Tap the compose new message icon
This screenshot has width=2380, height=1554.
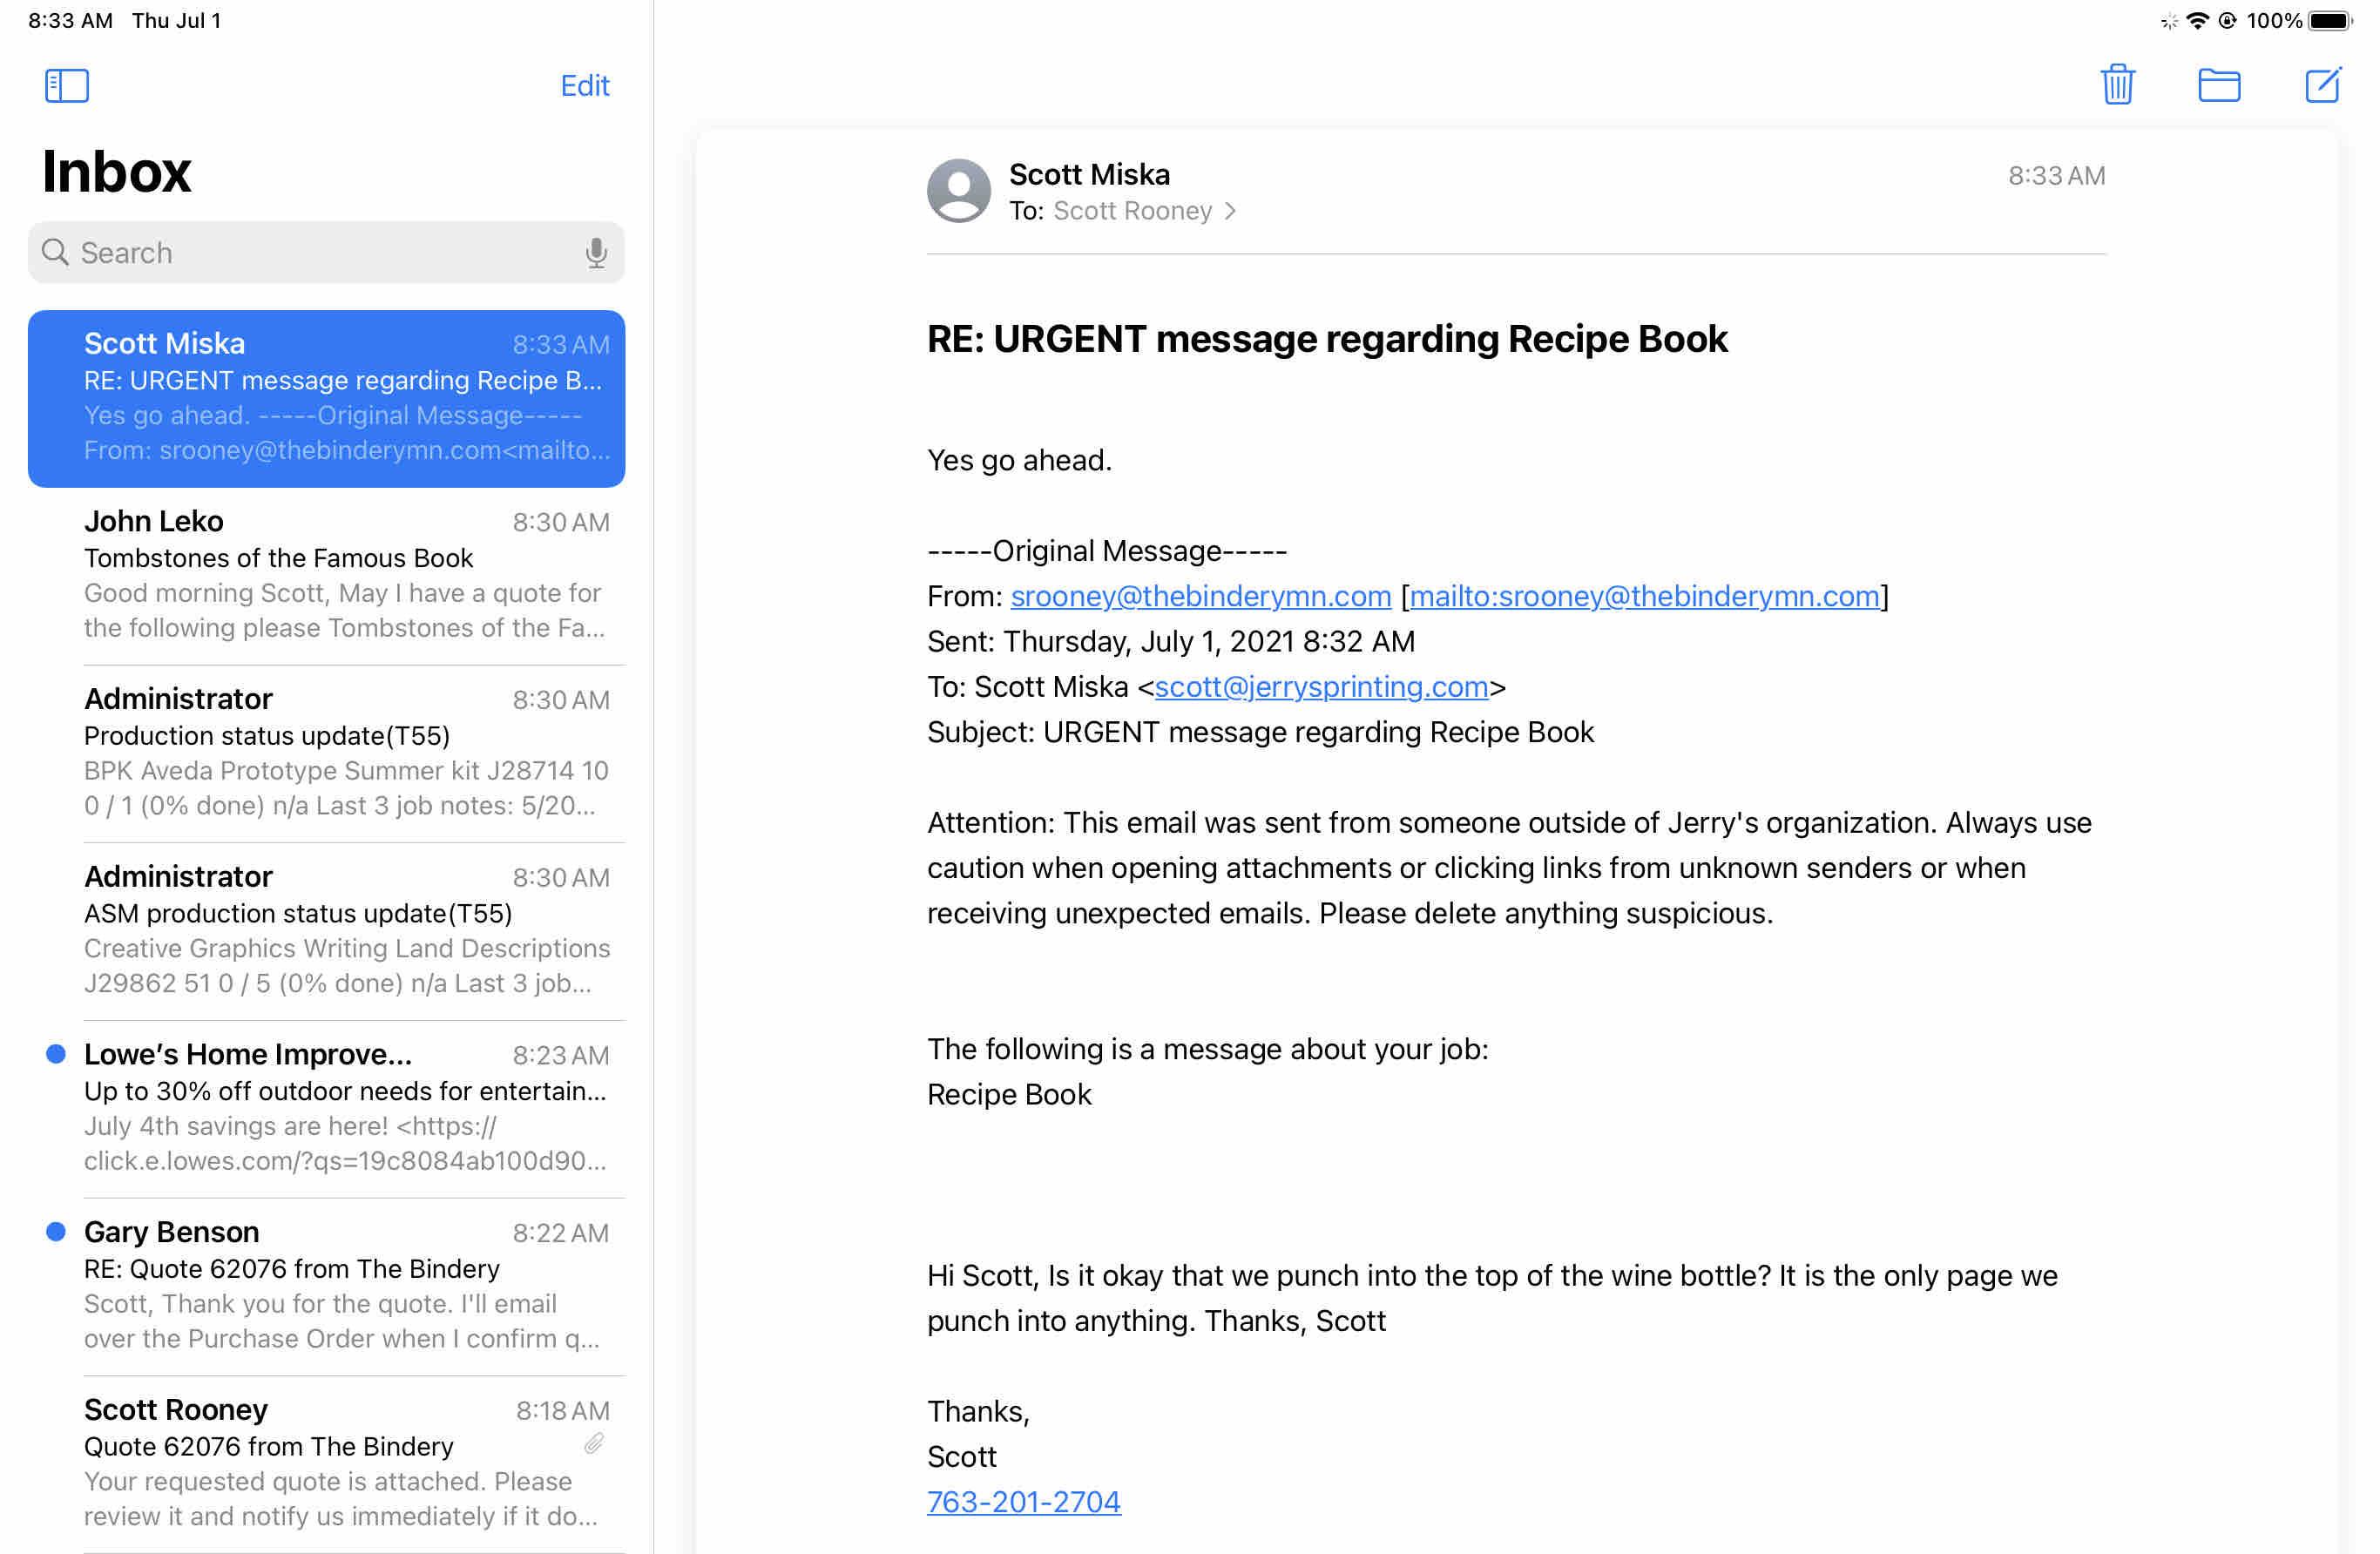click(x=2321, y=85)
